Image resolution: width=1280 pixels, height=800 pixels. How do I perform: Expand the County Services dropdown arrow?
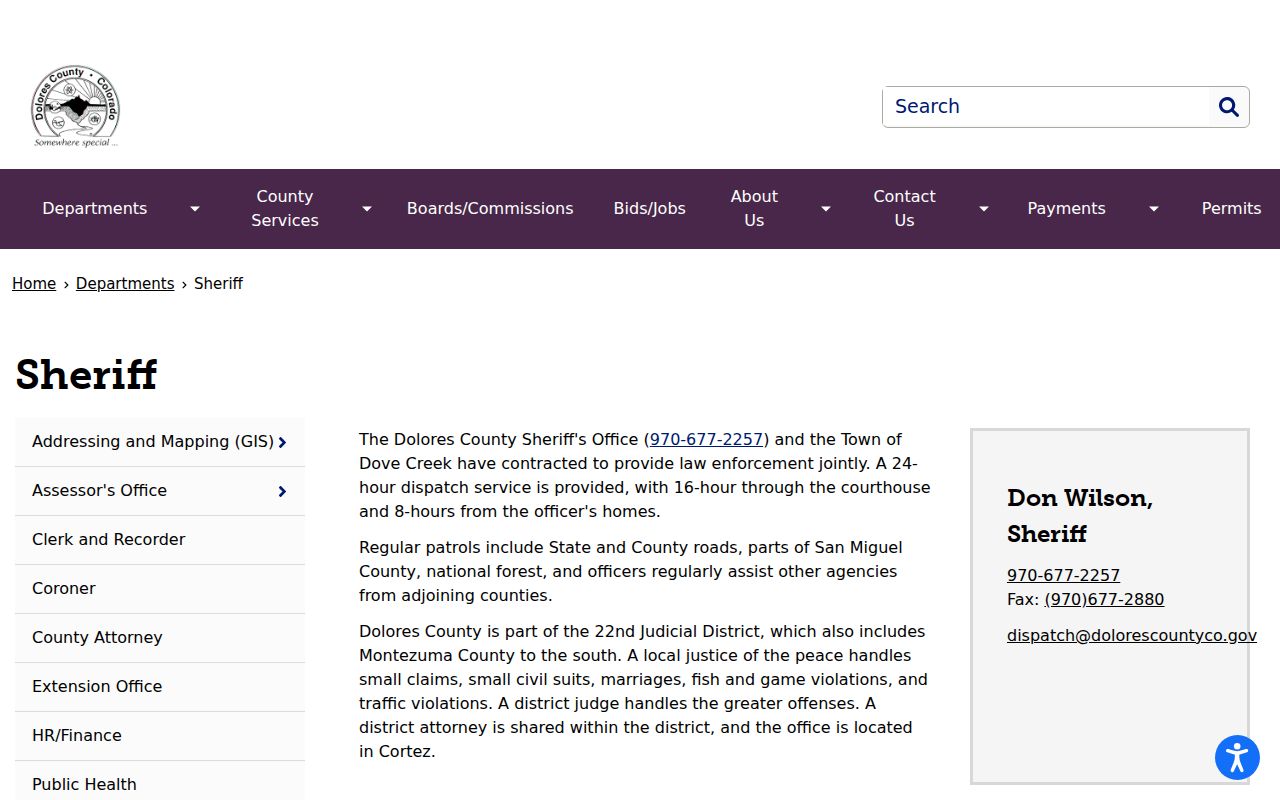pyautogui.click(x=367, y=209)
